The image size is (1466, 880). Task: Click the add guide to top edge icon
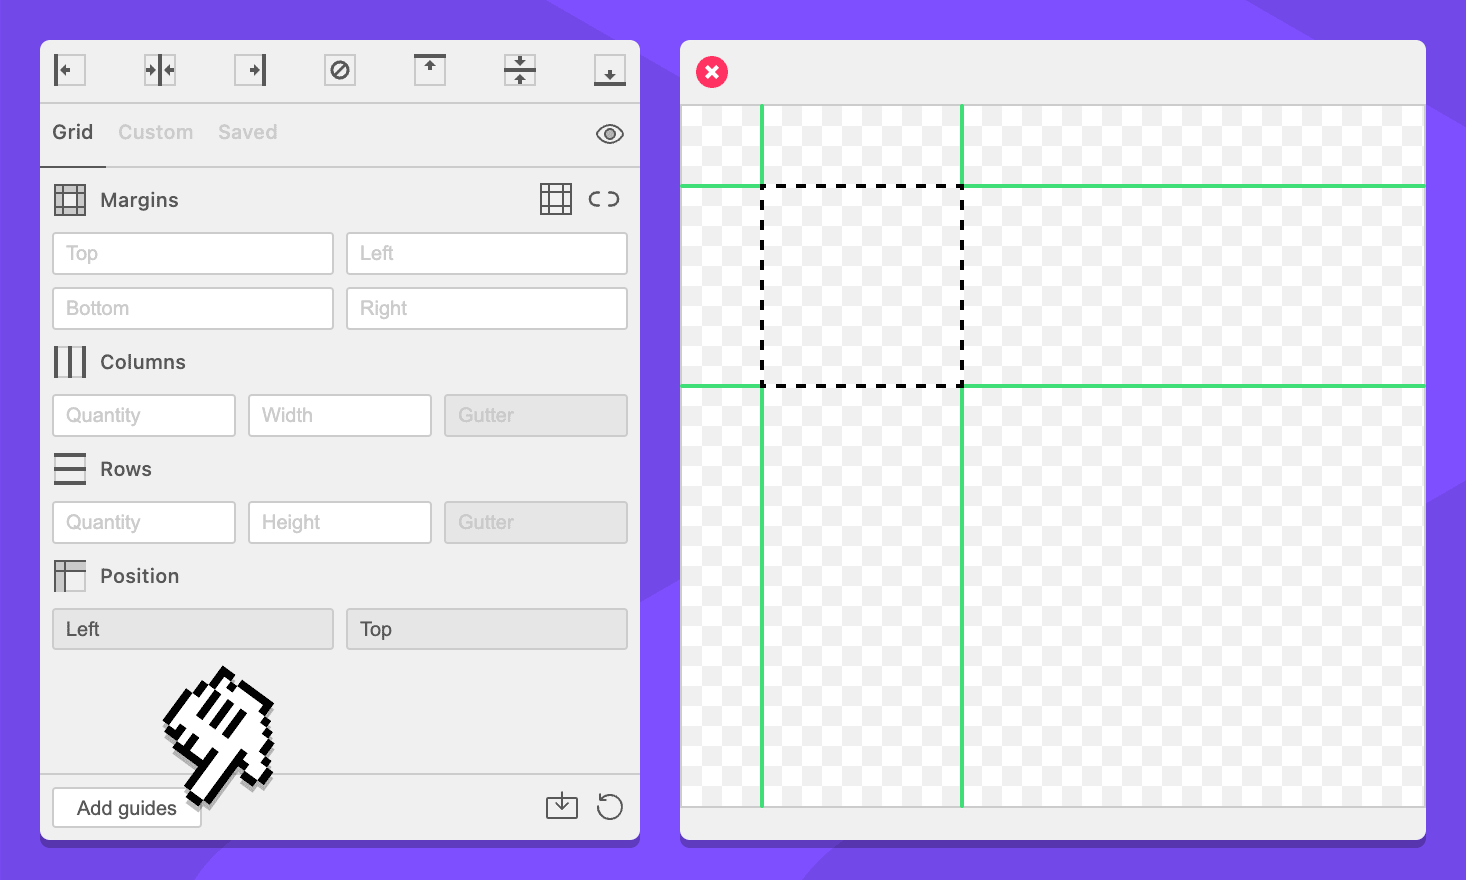coord(430,70)
